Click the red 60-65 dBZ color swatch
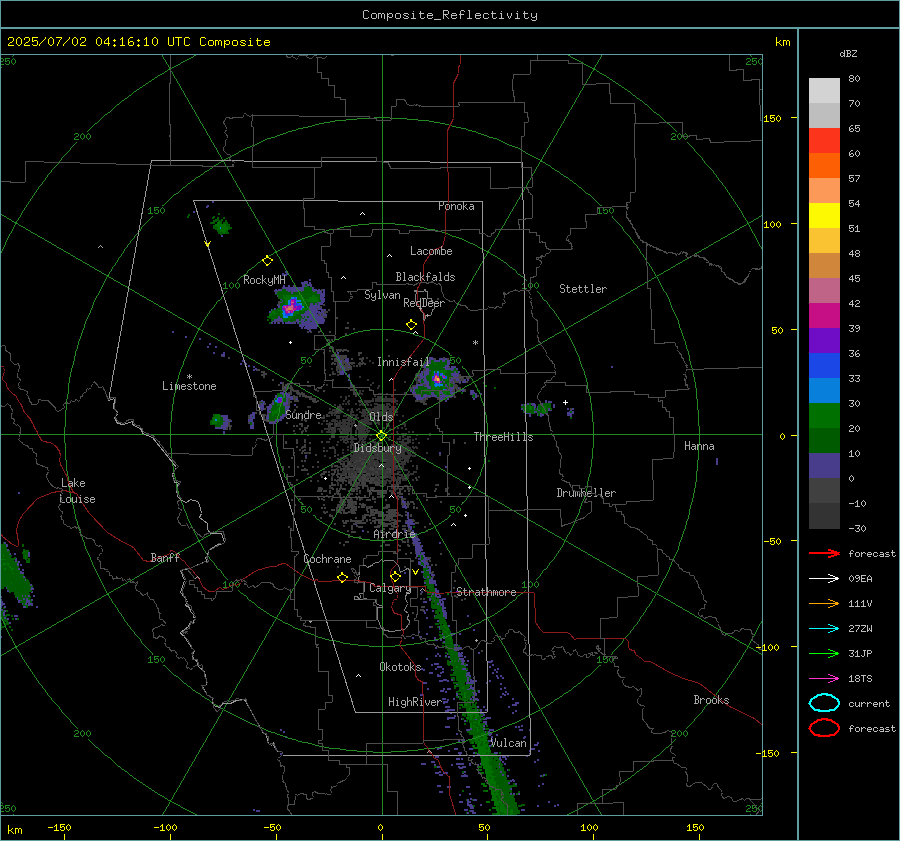Image resolution: width=900 pixels, height=841 pixels. pyautogui.click(x=824, y=141)
